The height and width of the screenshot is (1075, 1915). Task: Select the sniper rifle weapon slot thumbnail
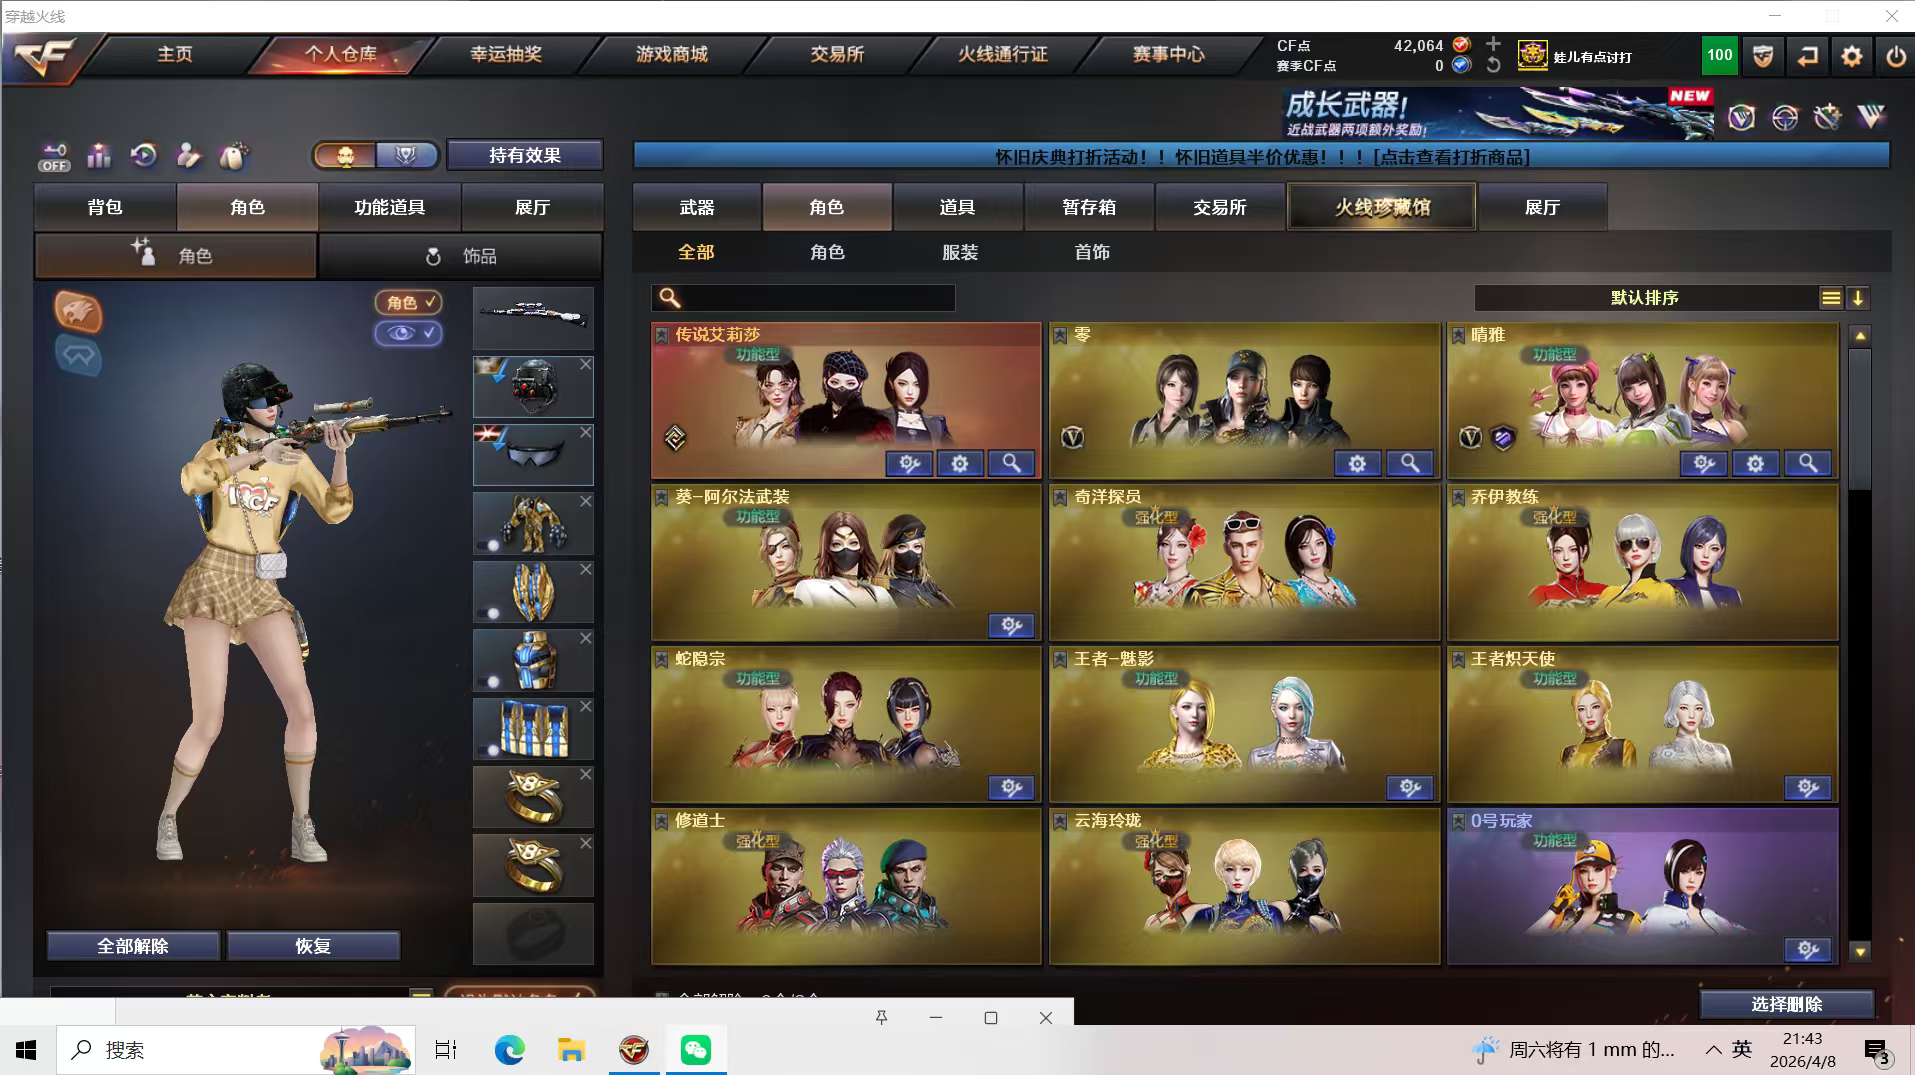533,317
